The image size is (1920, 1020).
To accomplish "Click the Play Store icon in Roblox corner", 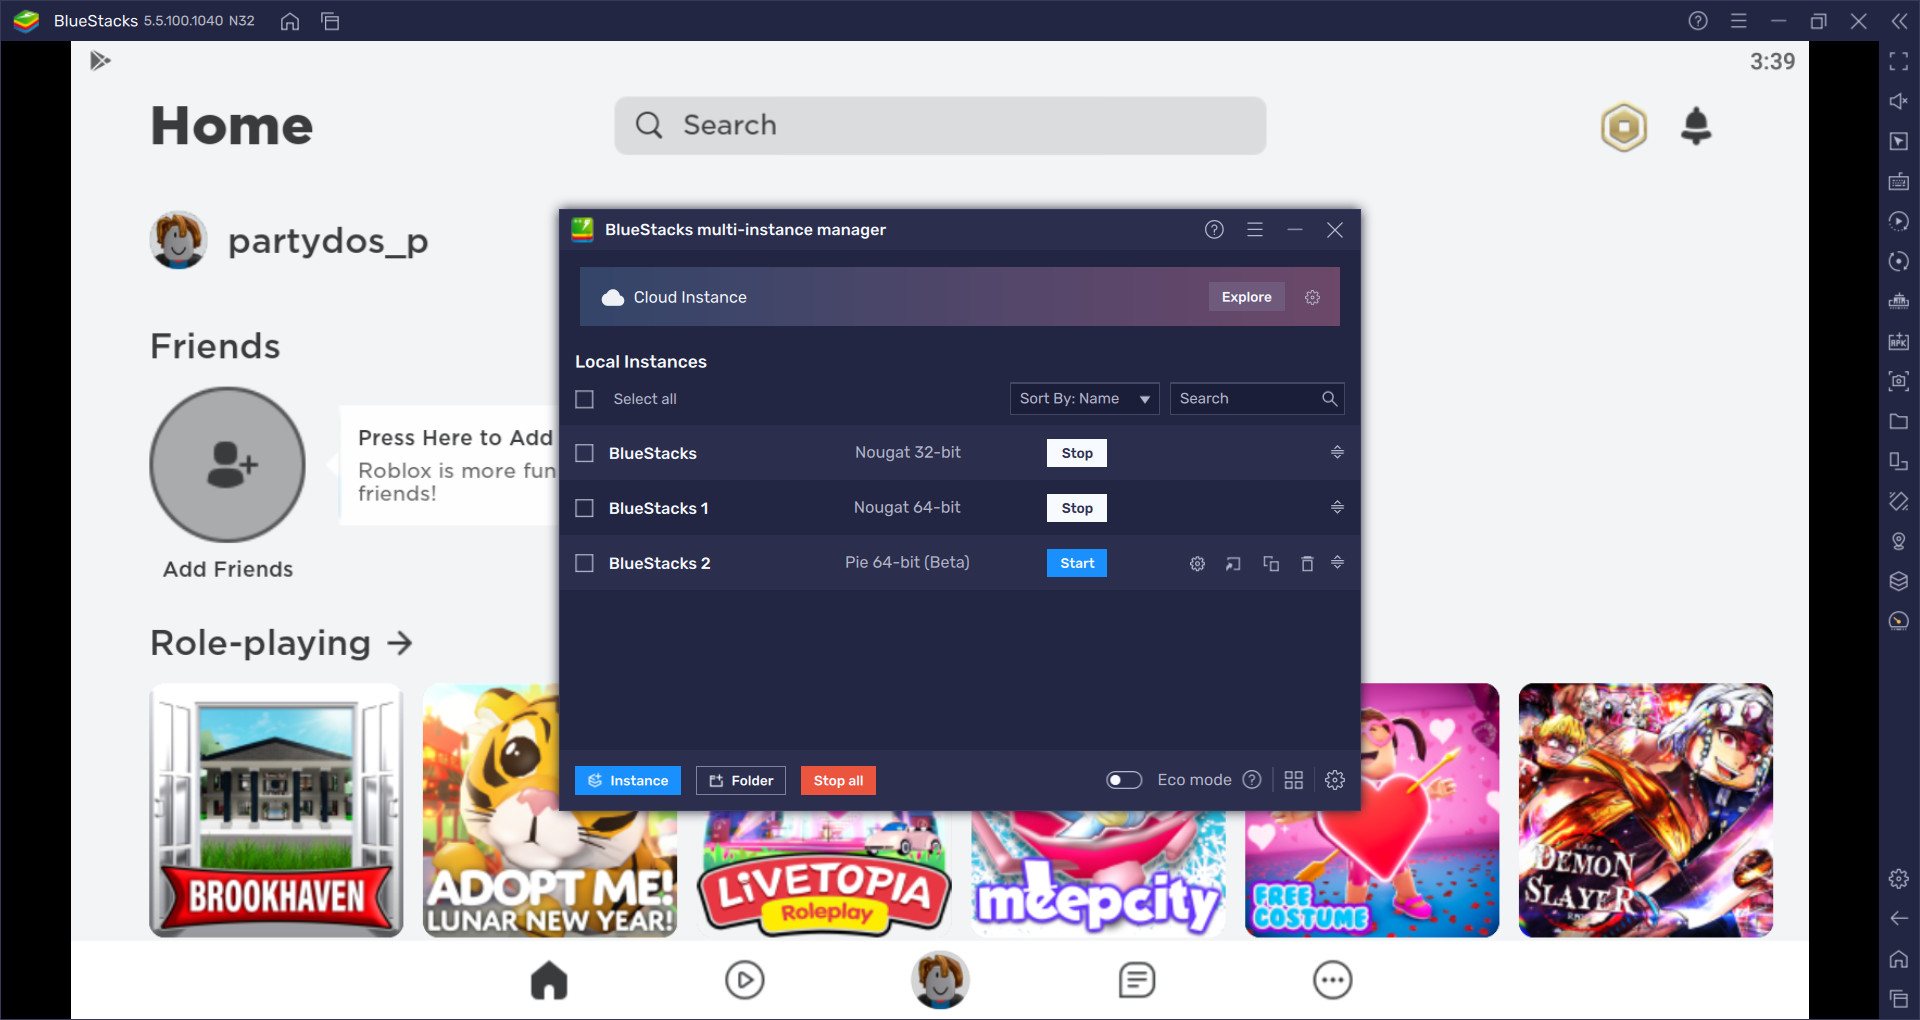I will point(100,61).
